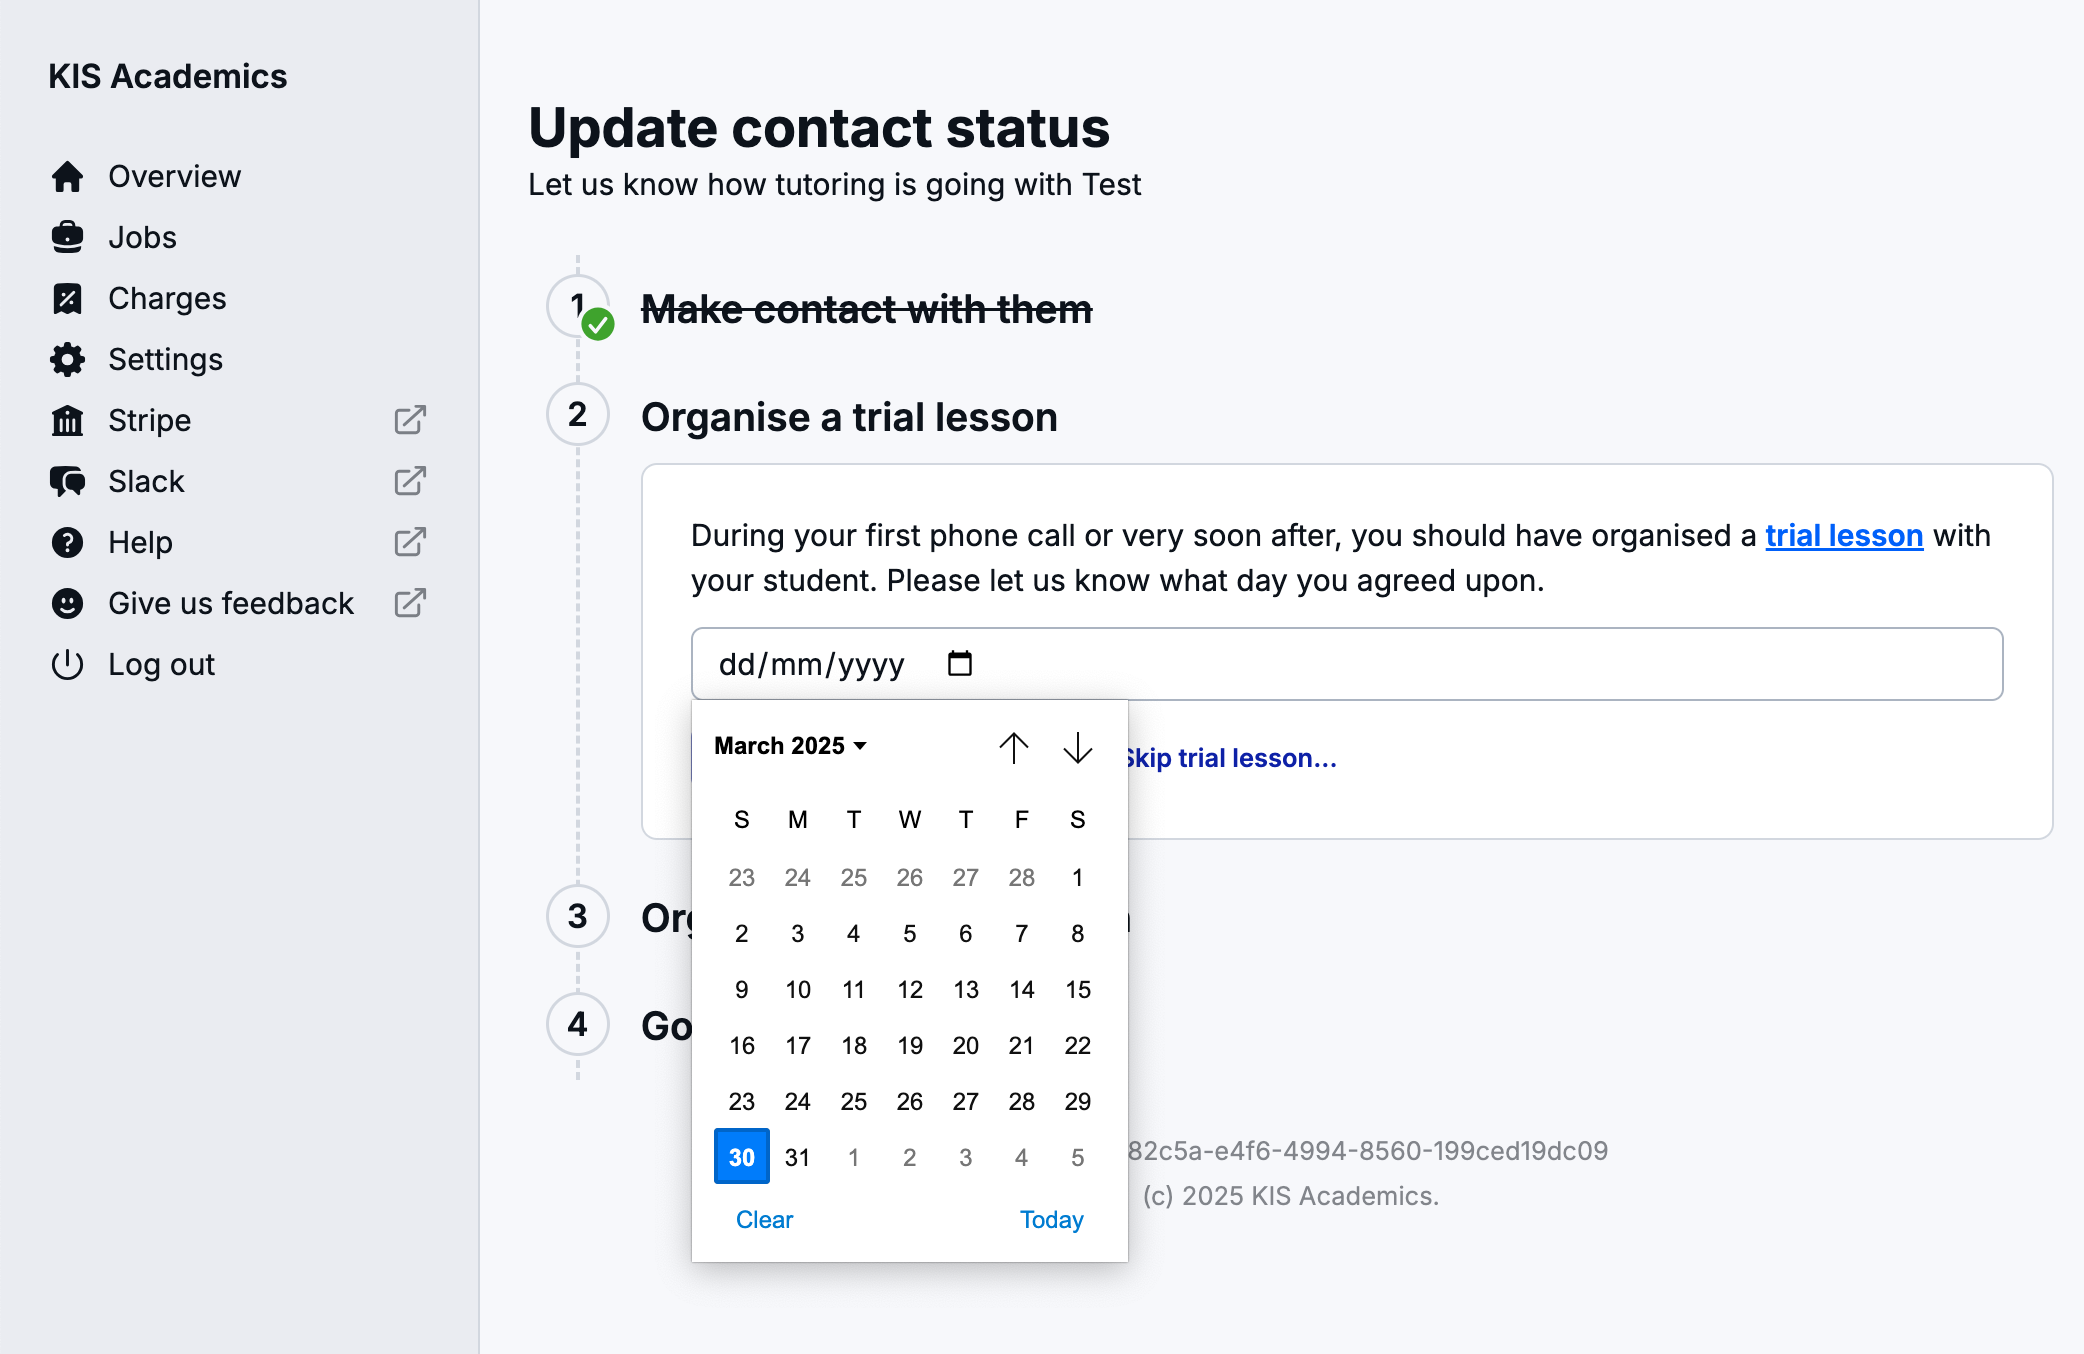The width and height of the screenshot is (2084, 1354).
Task: Open Settings via the gear icon
Action: tap(67, 360)
